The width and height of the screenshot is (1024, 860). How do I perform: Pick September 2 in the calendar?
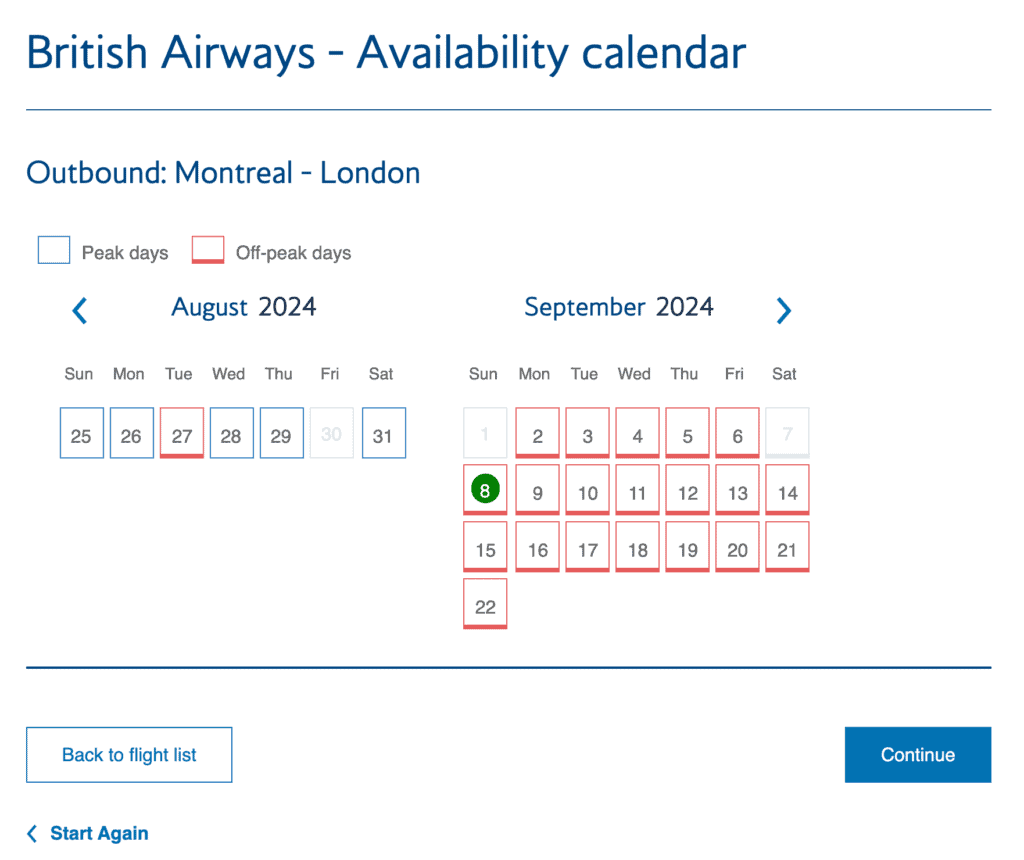537,433
